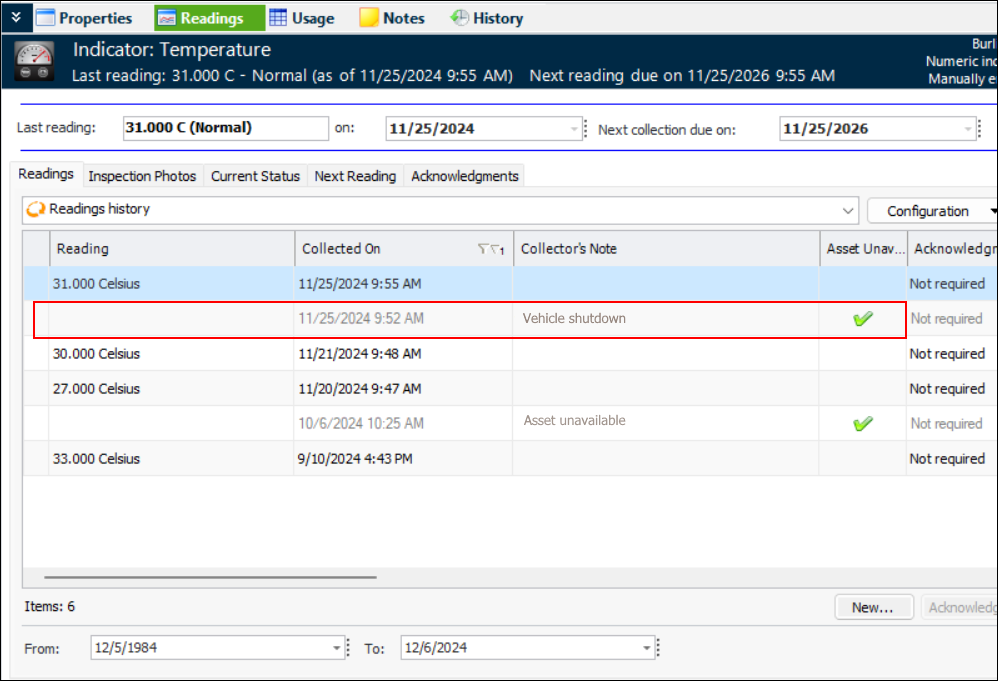This screenshot has width=998, height=681.
Task: Click the New... button
Action: point(873,607)
